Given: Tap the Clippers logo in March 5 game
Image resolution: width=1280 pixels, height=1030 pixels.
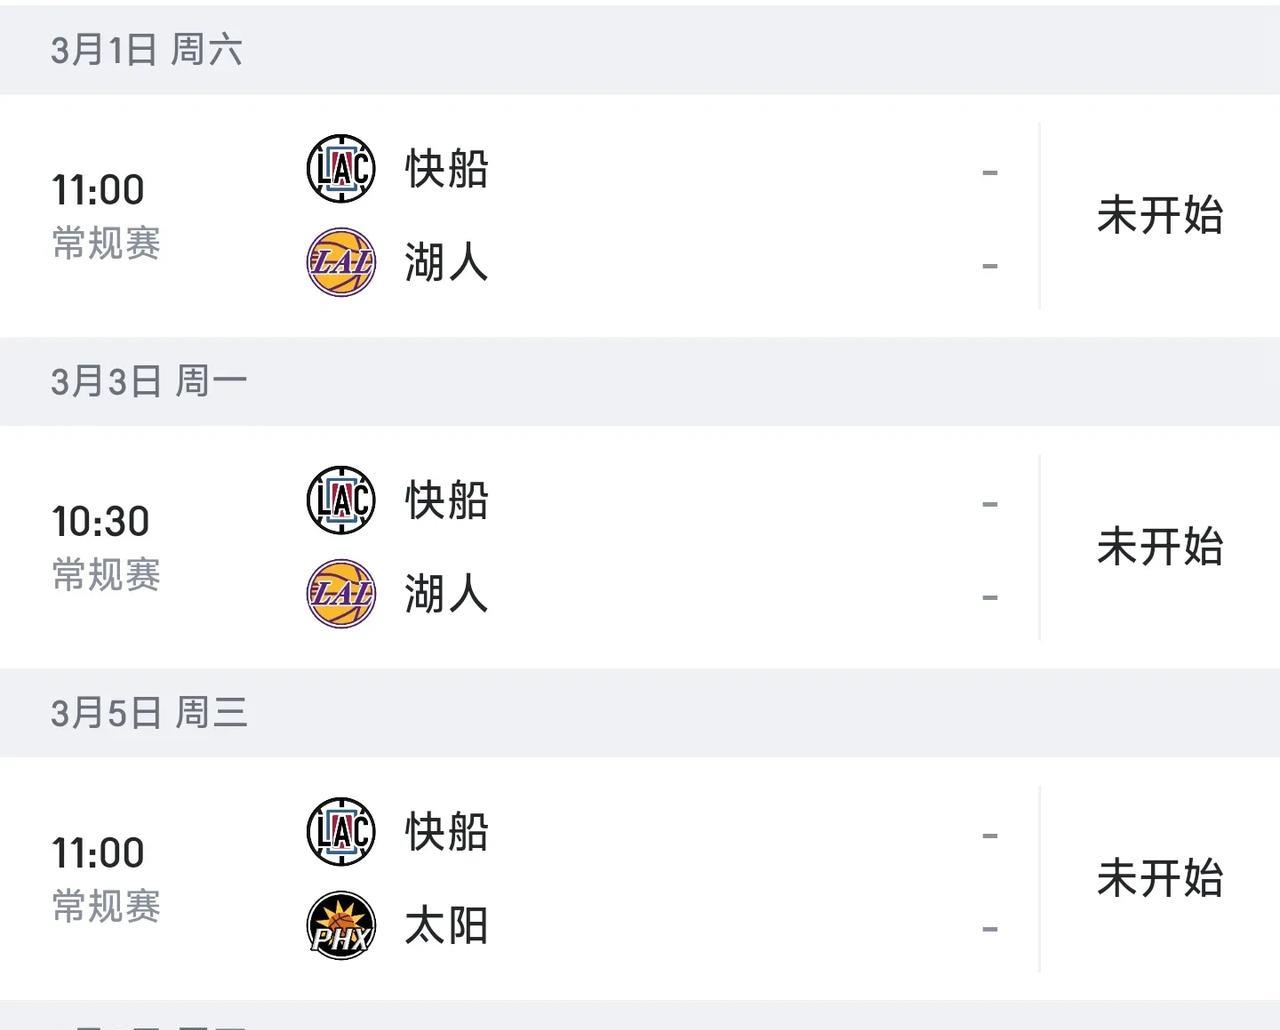Looking at the screenshot, I should pos(341,832).
